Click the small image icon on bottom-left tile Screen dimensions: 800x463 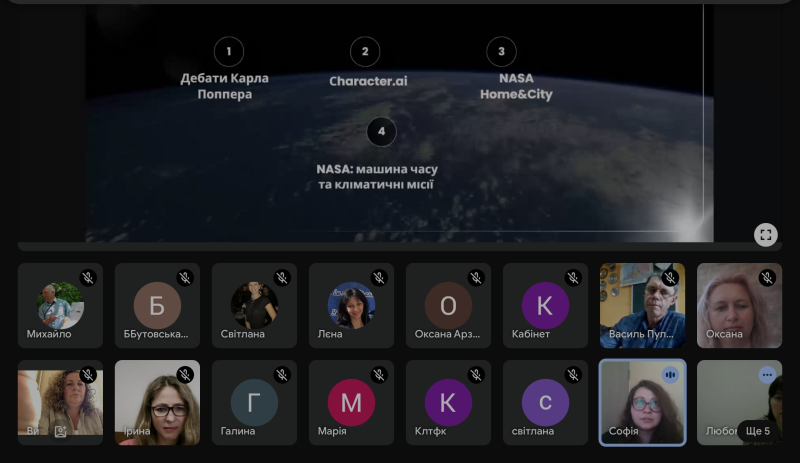tap(60, 432)
